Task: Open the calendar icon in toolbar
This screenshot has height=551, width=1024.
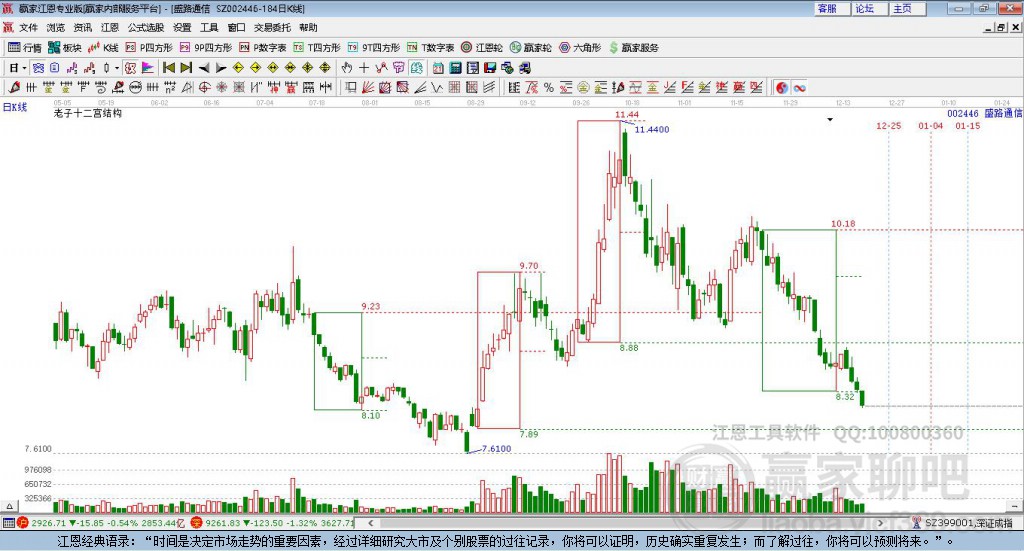Action: click(x=438, y=68)
